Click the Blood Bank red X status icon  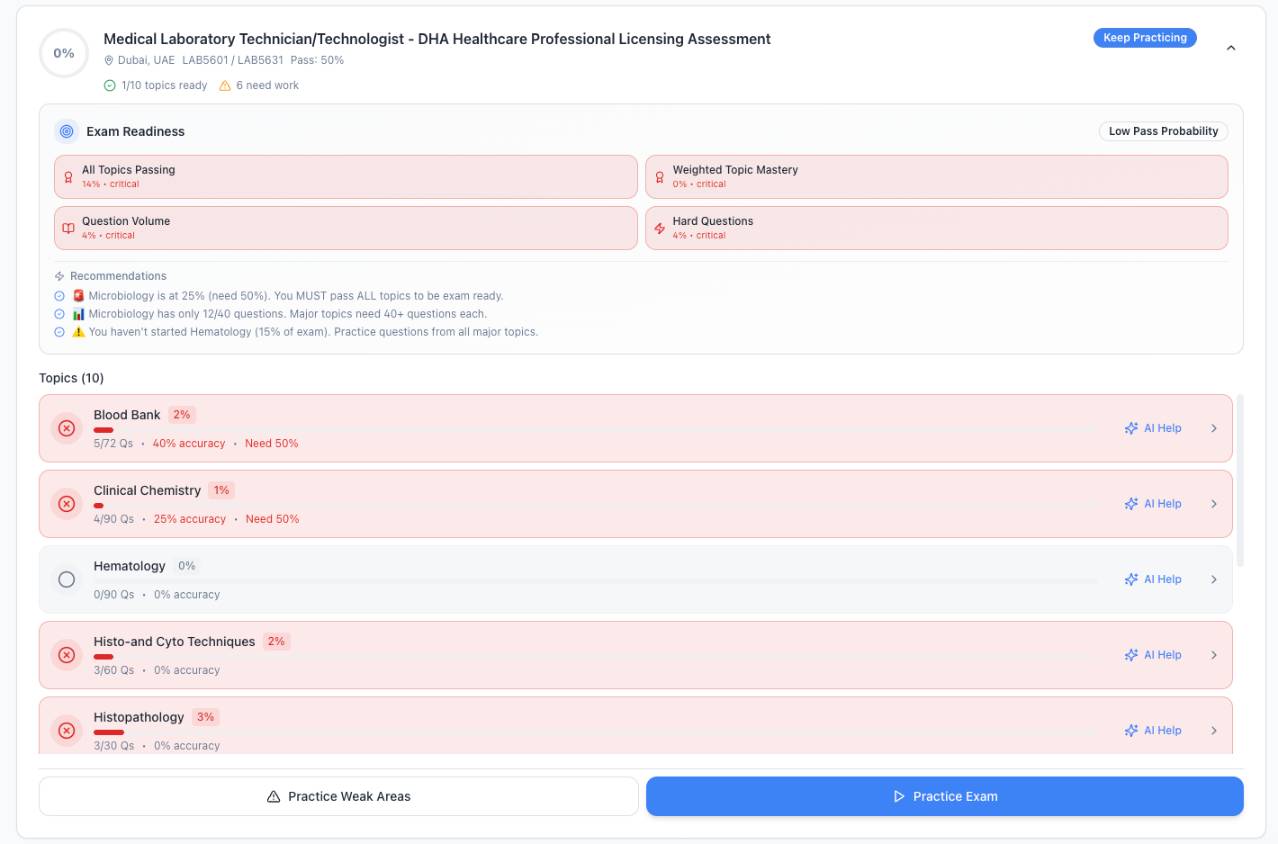pos(67,428)
